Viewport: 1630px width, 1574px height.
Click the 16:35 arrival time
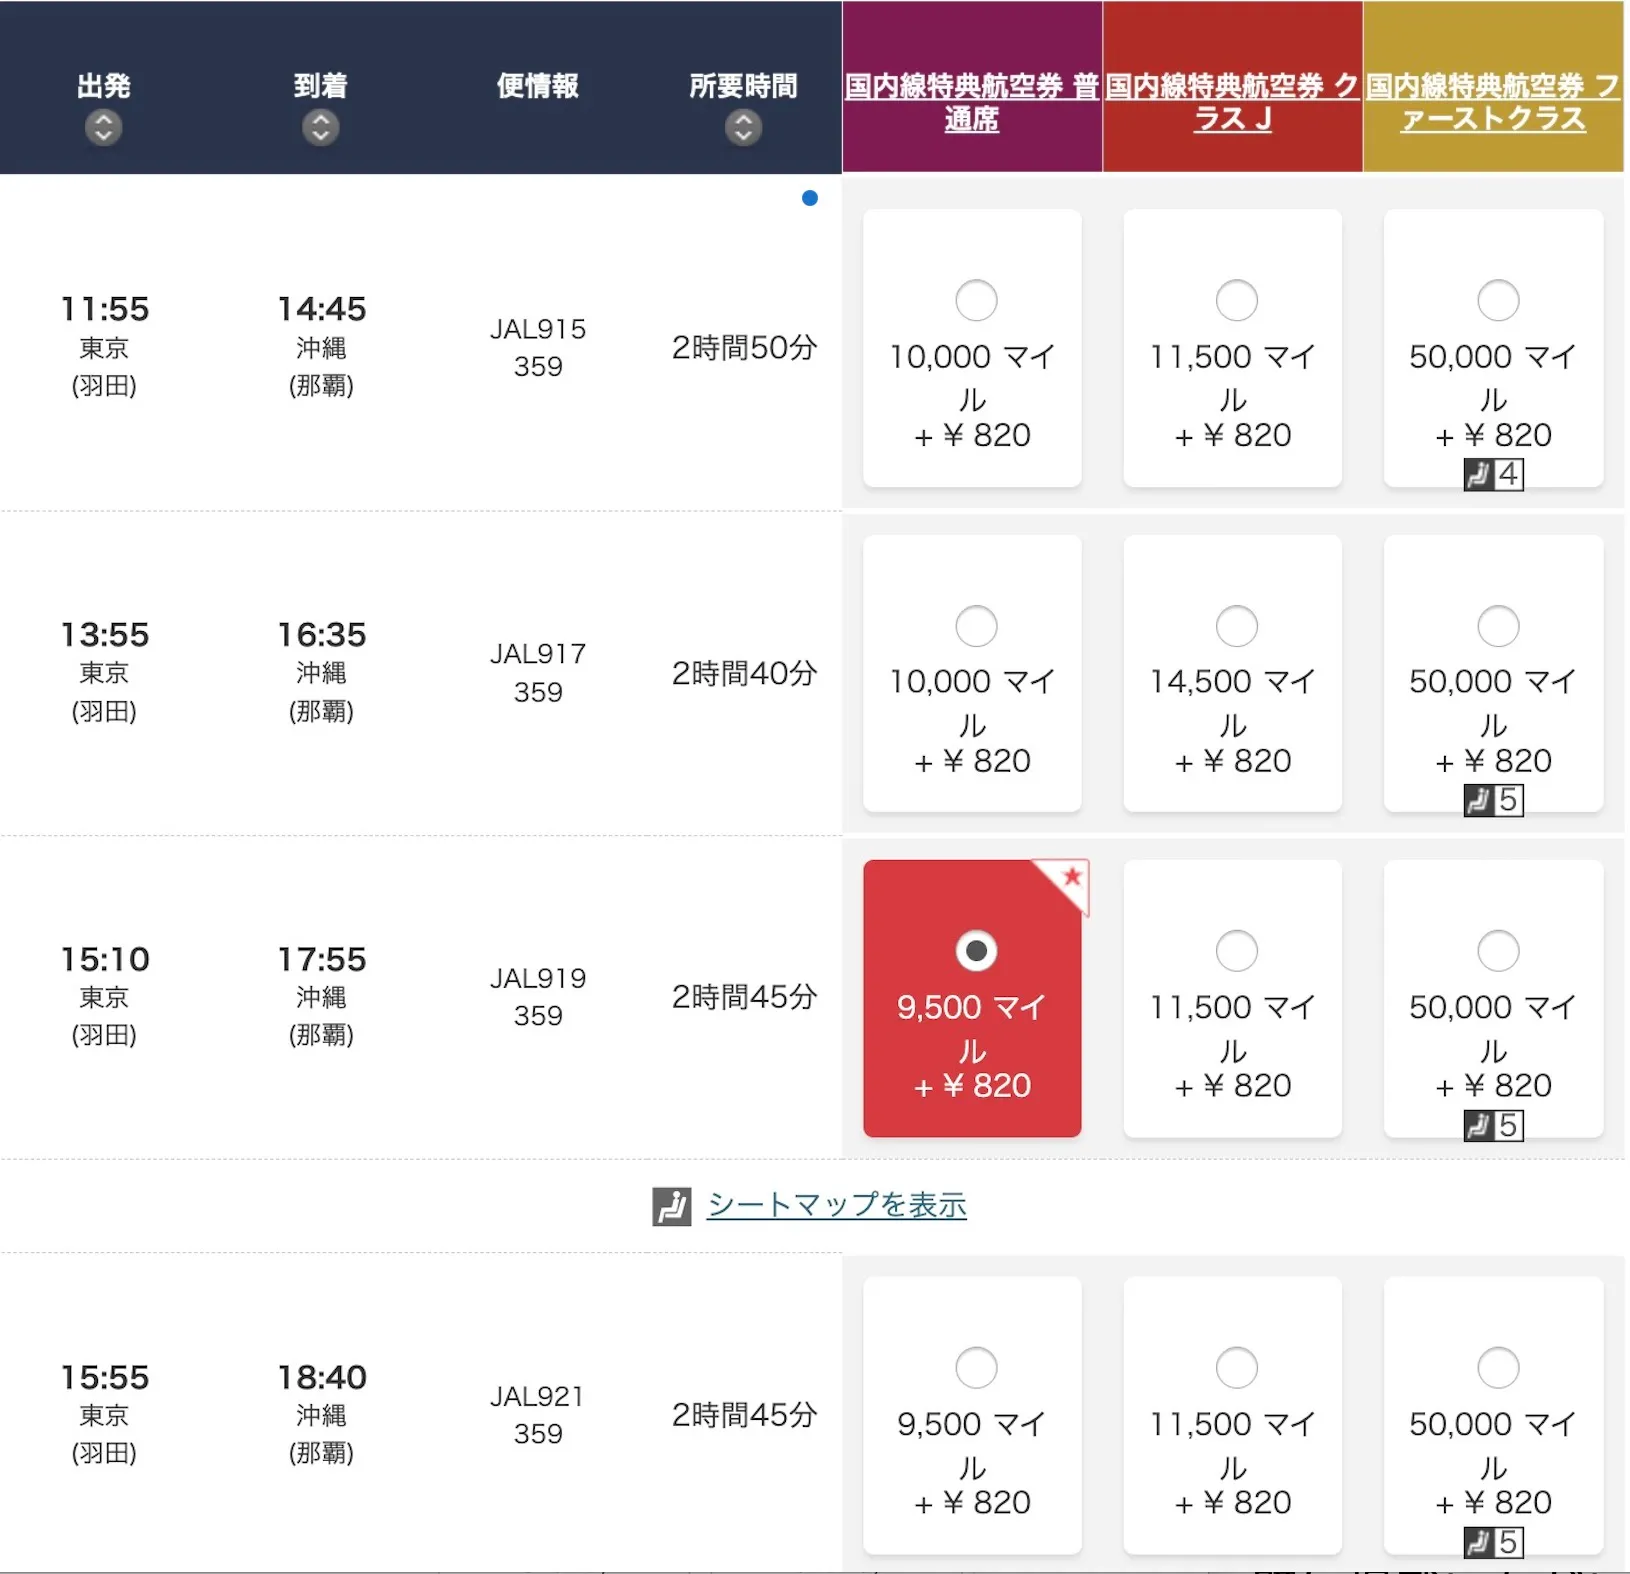click(x=321, y=635)
